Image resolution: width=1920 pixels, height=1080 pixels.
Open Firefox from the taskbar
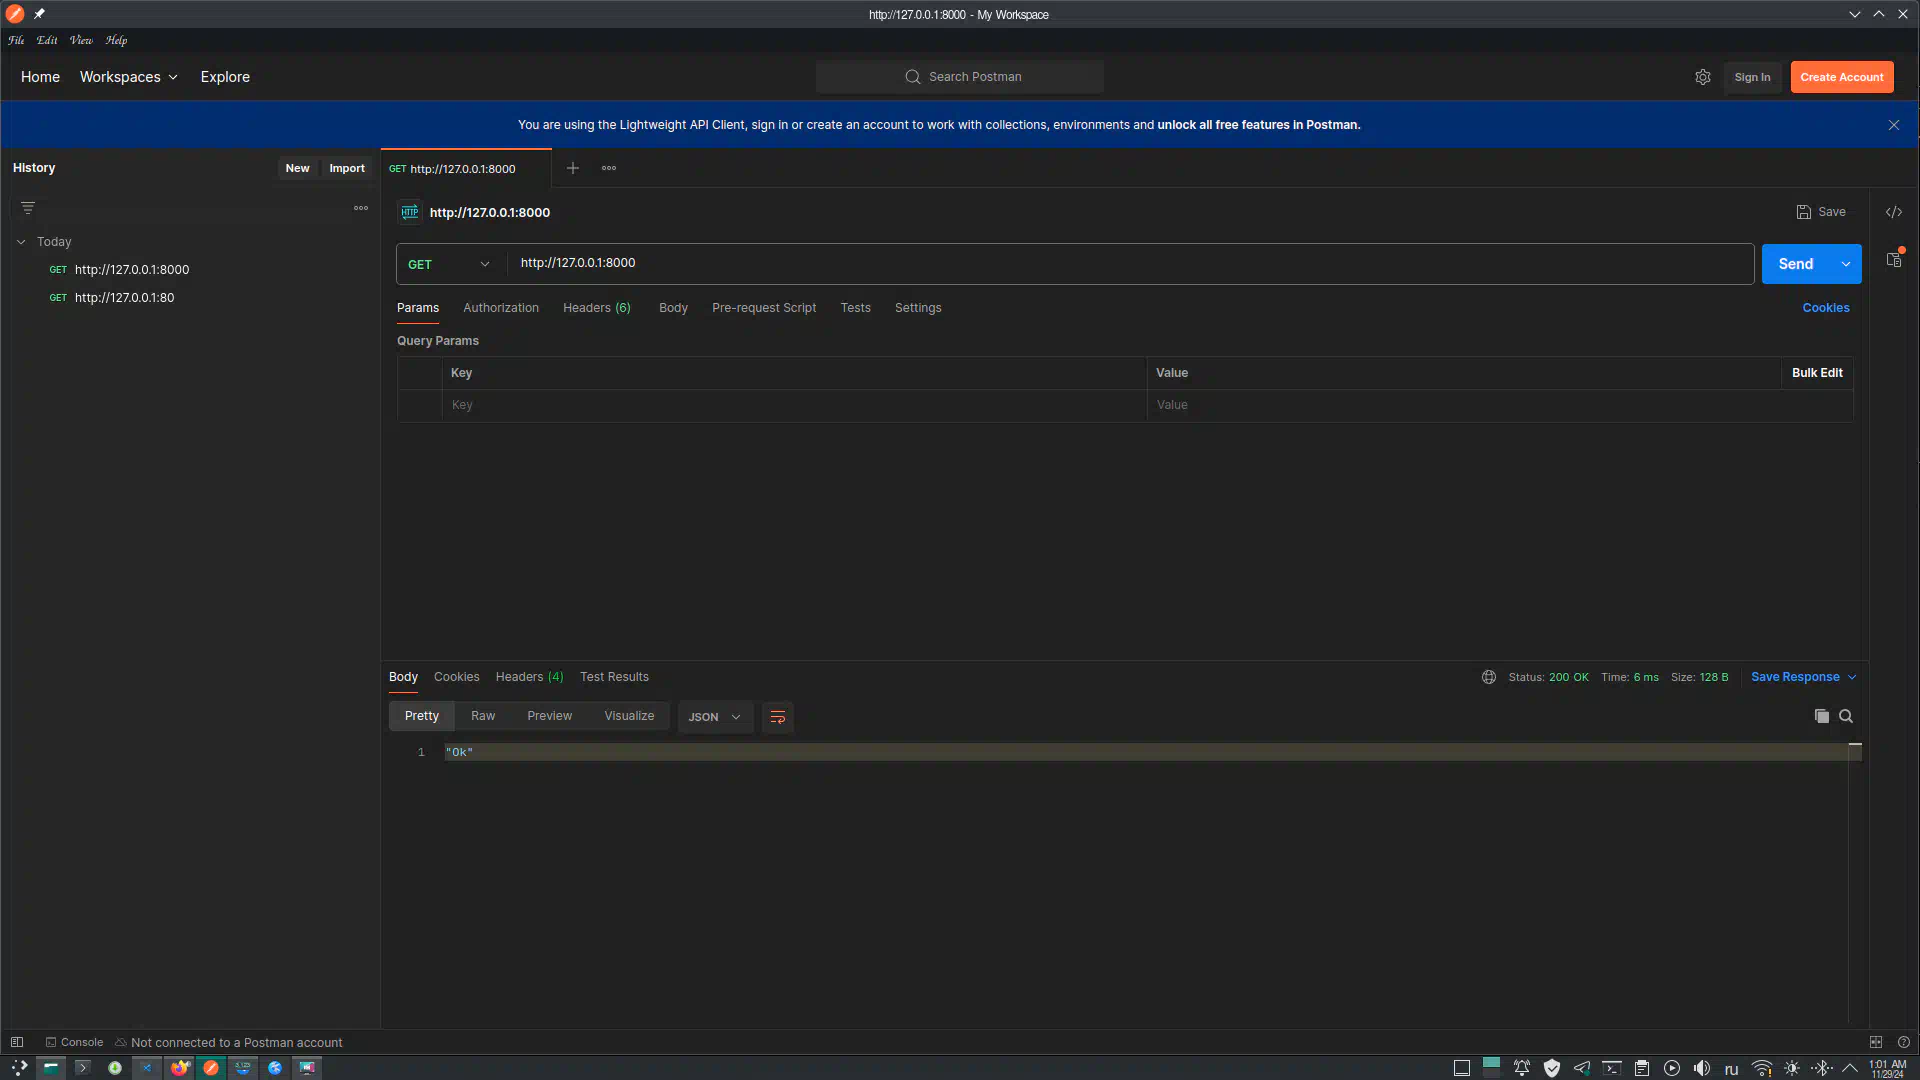point(179,1068)
